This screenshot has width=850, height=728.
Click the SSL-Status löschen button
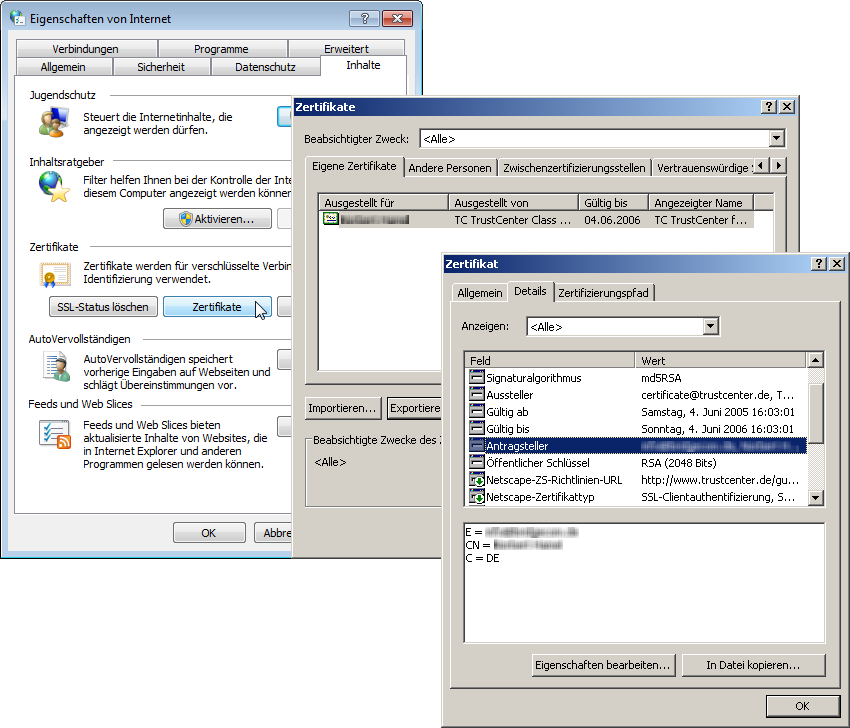(x=102, y=307)
